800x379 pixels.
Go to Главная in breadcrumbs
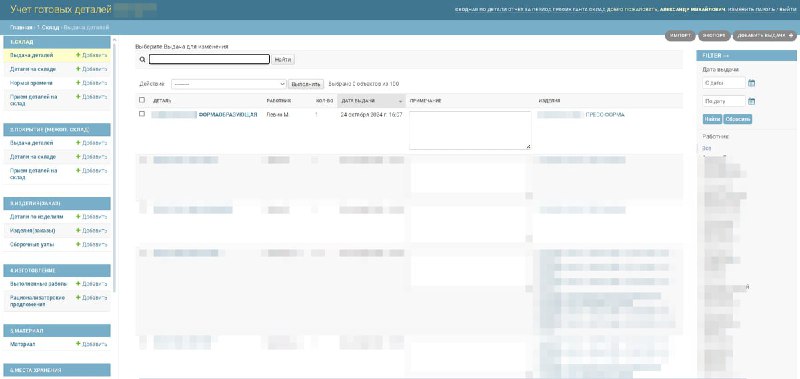21,27
